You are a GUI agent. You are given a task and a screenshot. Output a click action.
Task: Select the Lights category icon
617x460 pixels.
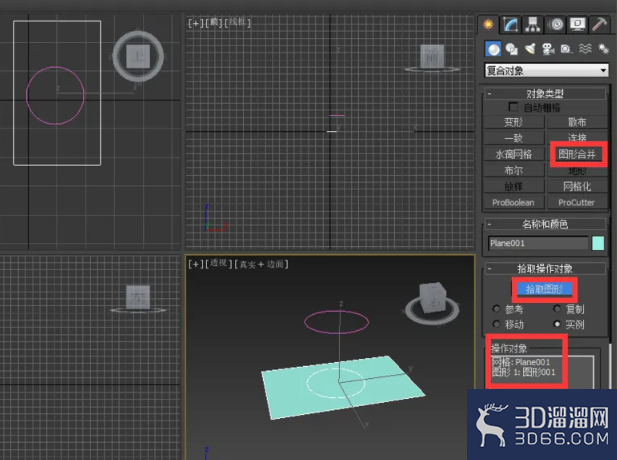pos(530,49)
